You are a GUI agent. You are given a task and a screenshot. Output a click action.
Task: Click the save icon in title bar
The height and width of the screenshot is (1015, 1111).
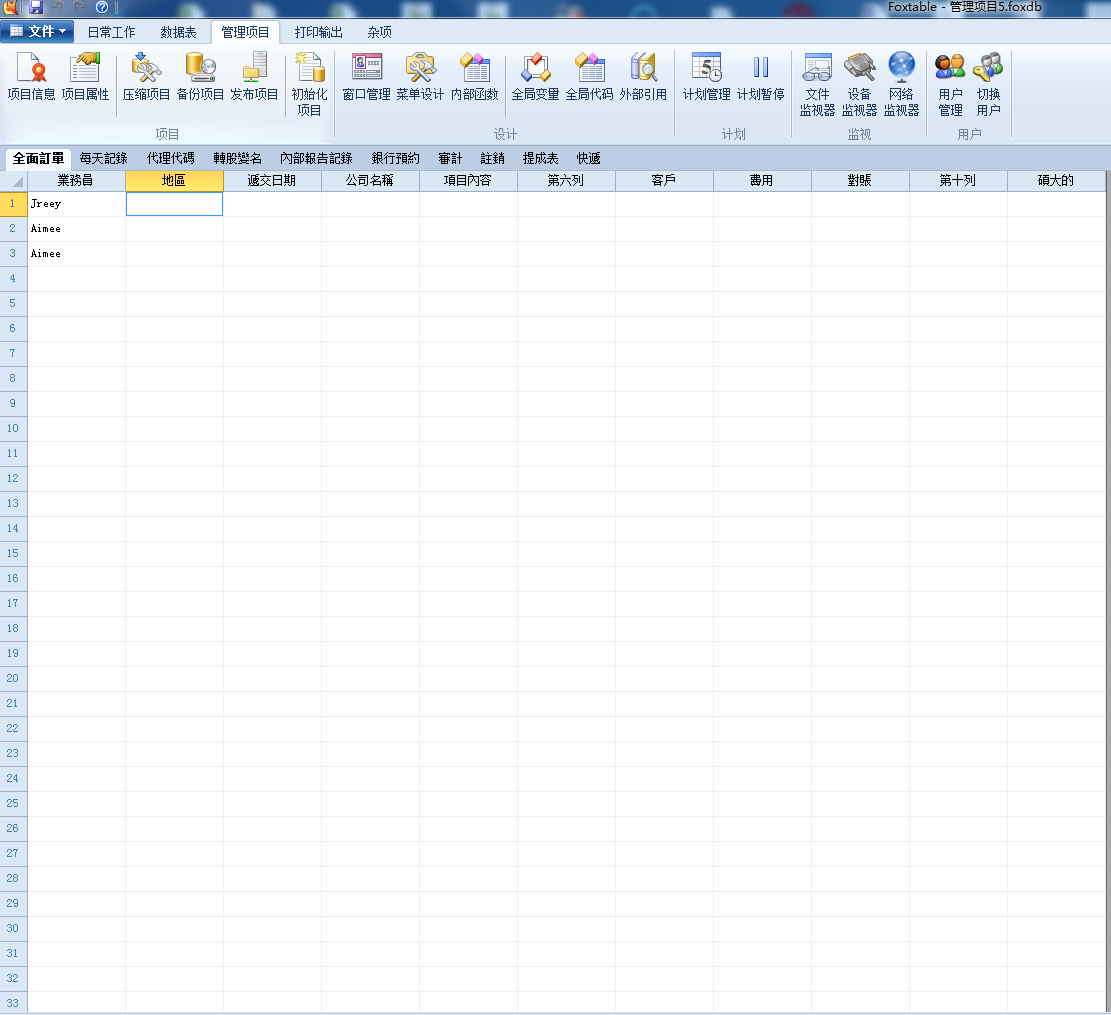tap(35, 7)
